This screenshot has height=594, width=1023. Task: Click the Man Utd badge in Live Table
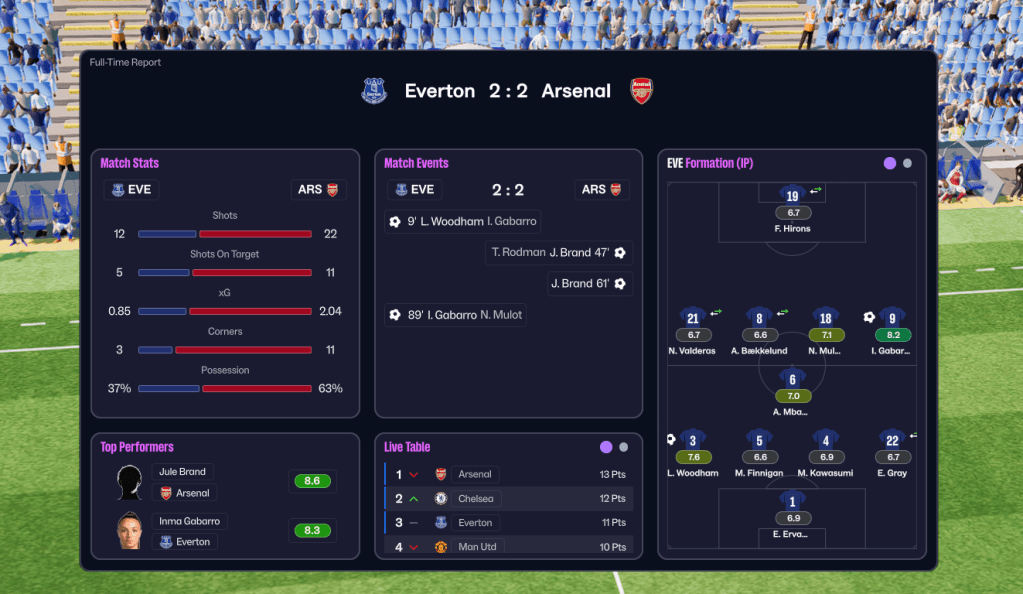(441, 547)
